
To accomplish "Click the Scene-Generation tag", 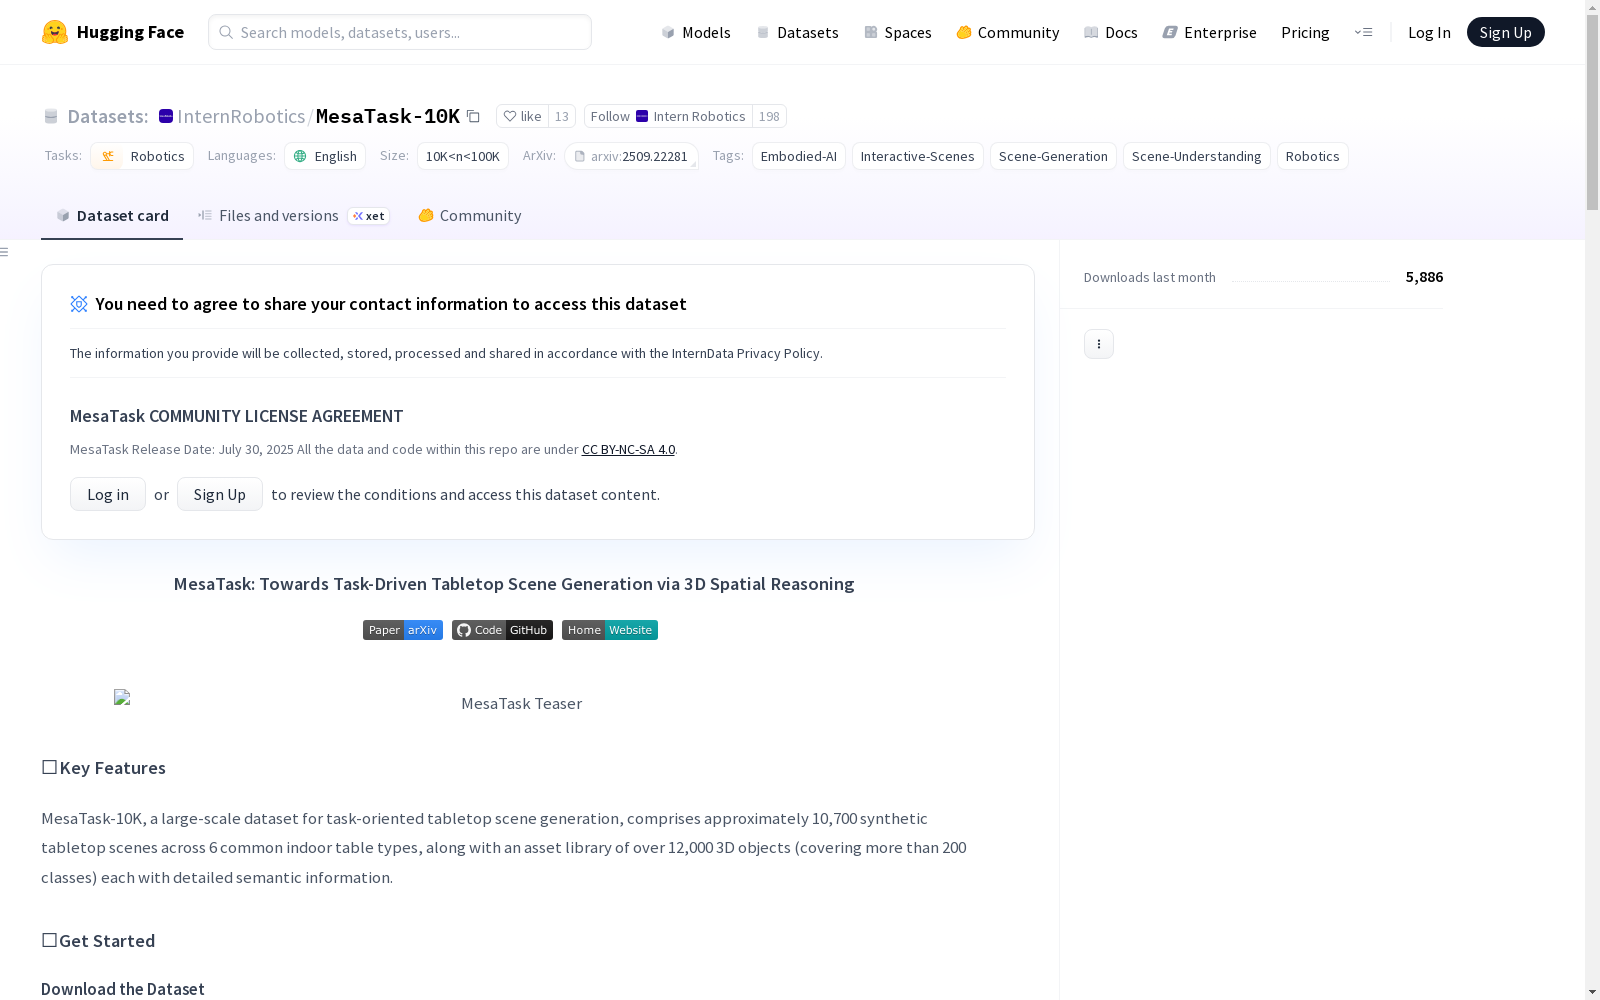I will click(1053, 156).
